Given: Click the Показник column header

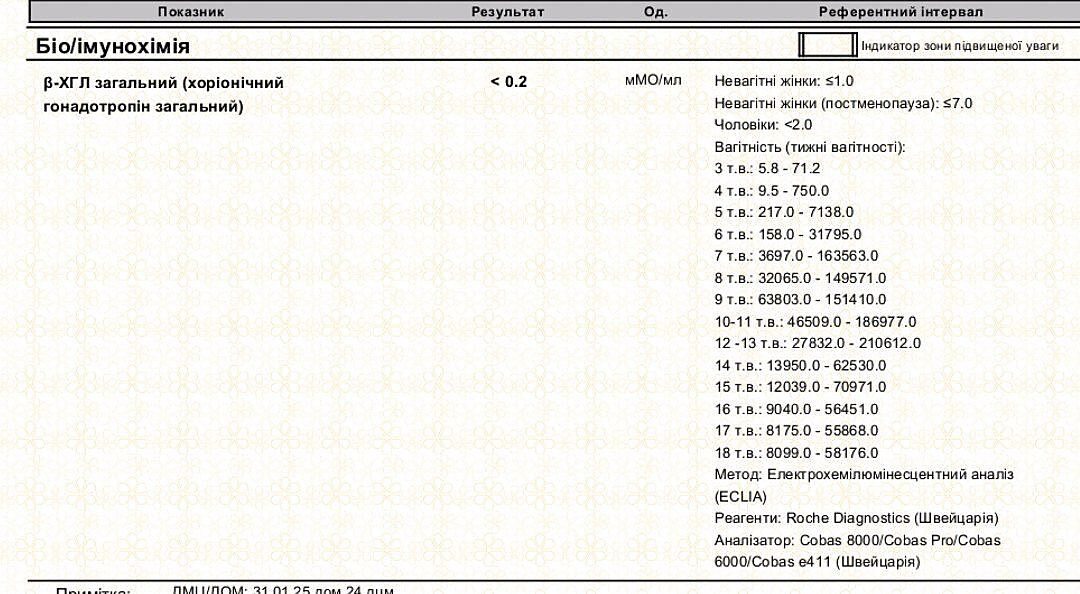Looking at the screenshot, I should coord(190,12).
